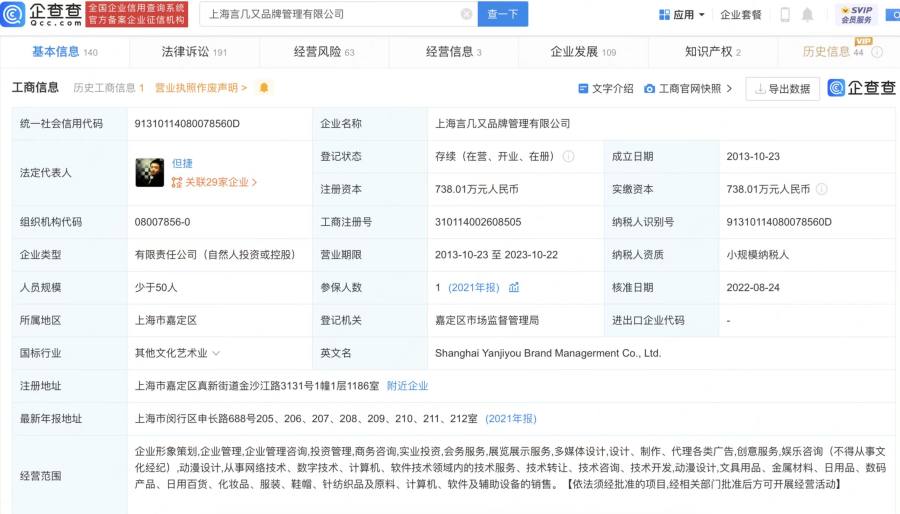Screen dimensions: 900x514
Task: Click the SVIP member service badge
Action: pyautogui.click(x=856, y=14)
